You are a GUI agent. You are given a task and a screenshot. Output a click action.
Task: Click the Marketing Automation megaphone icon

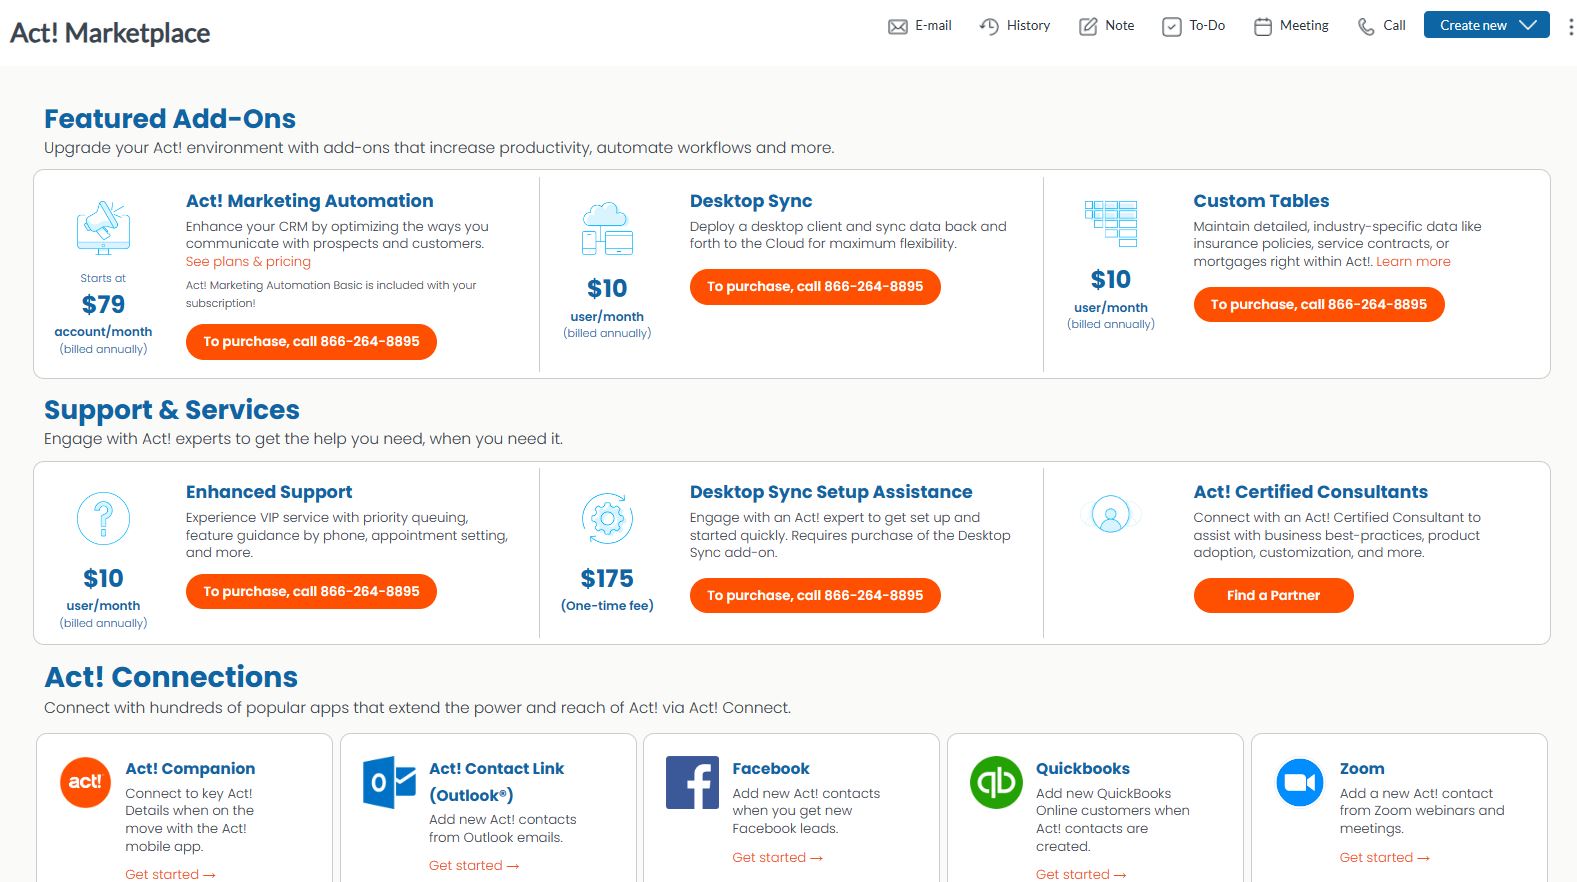(103, 227)
